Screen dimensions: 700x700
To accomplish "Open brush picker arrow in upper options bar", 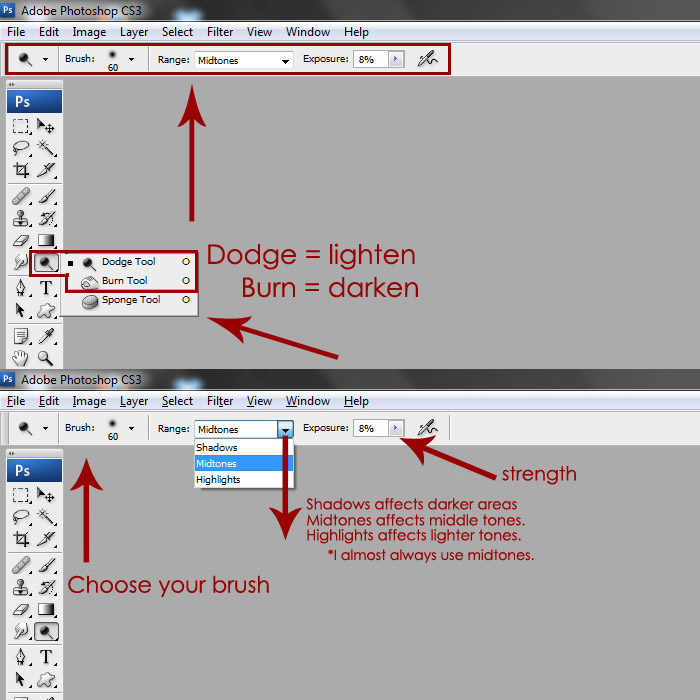I will 131,59.
